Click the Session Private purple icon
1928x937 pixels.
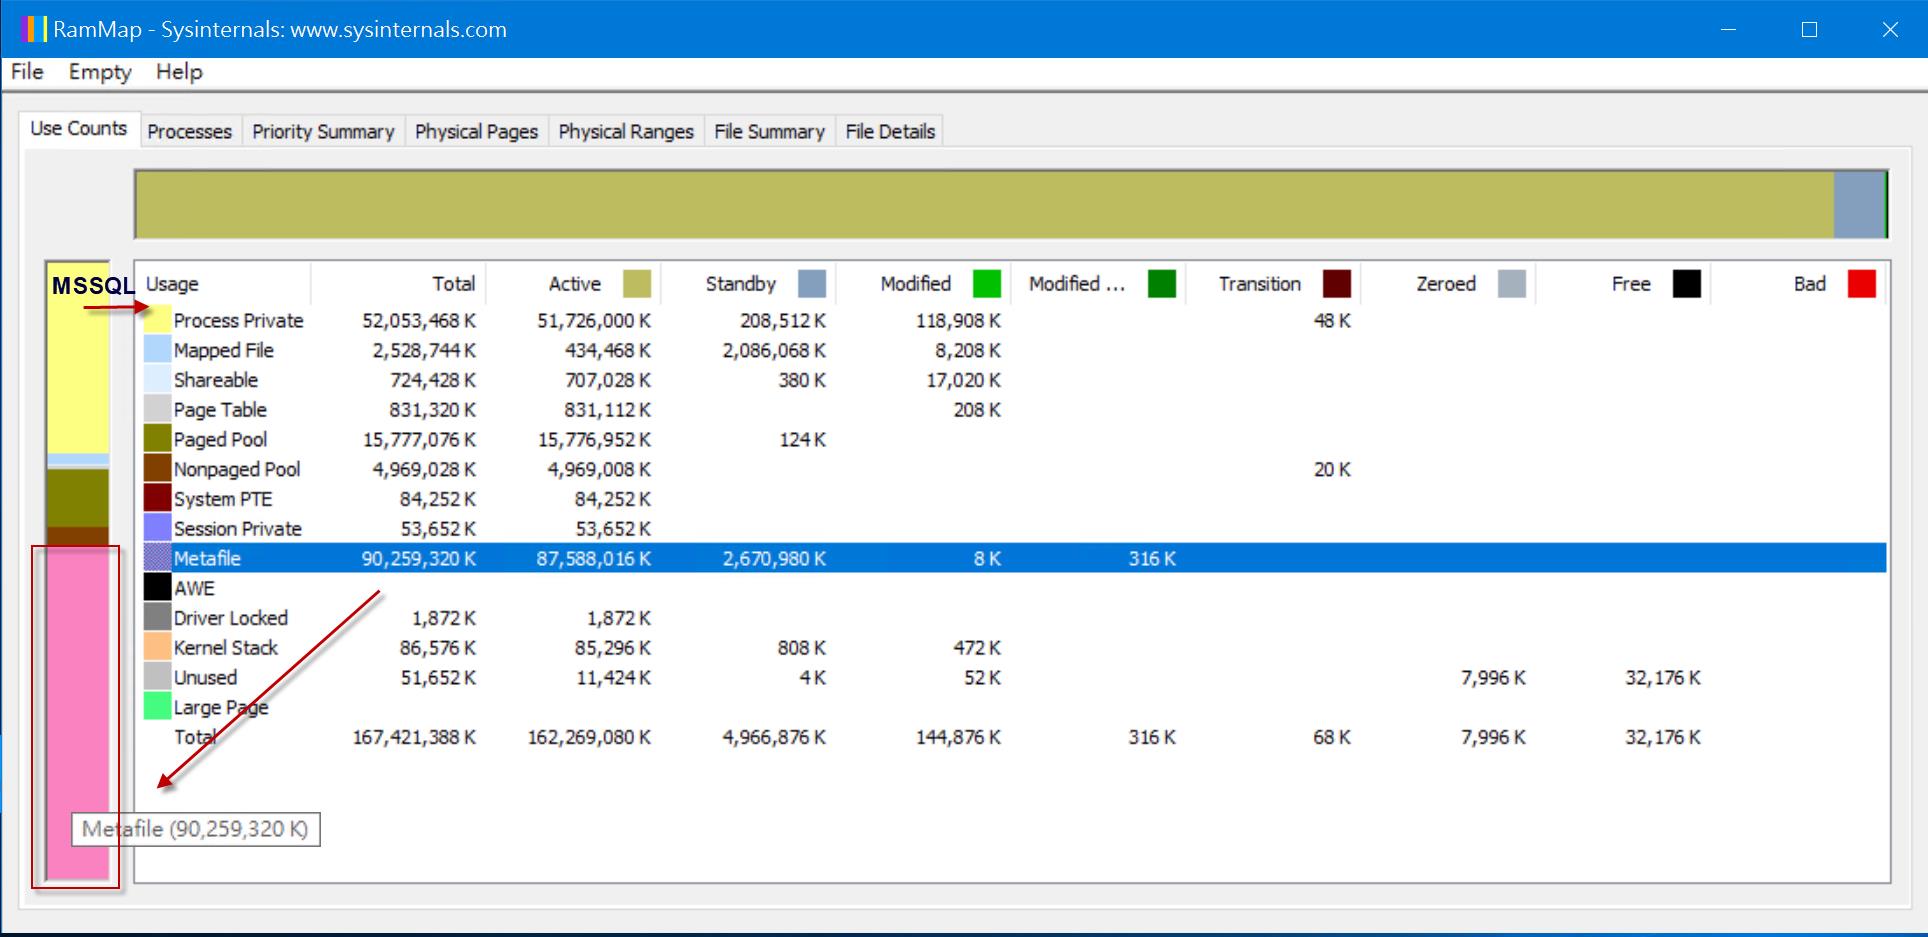157,528
